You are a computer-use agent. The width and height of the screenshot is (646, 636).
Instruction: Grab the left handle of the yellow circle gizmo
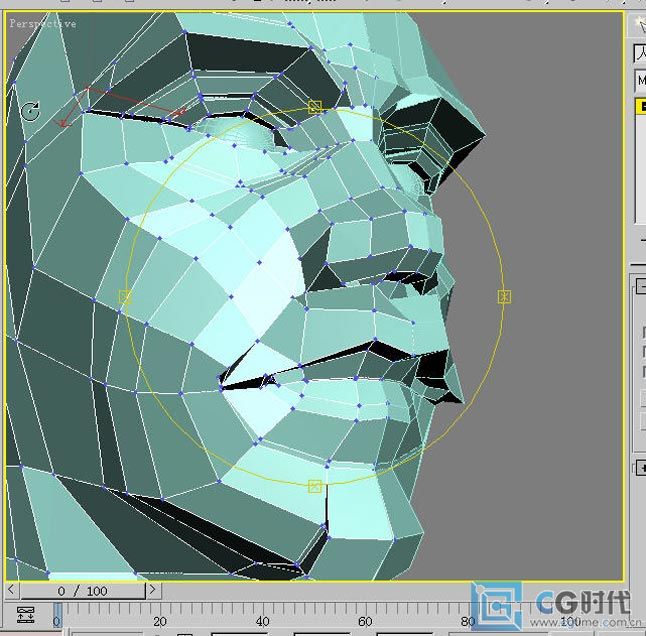pos(125,297)
